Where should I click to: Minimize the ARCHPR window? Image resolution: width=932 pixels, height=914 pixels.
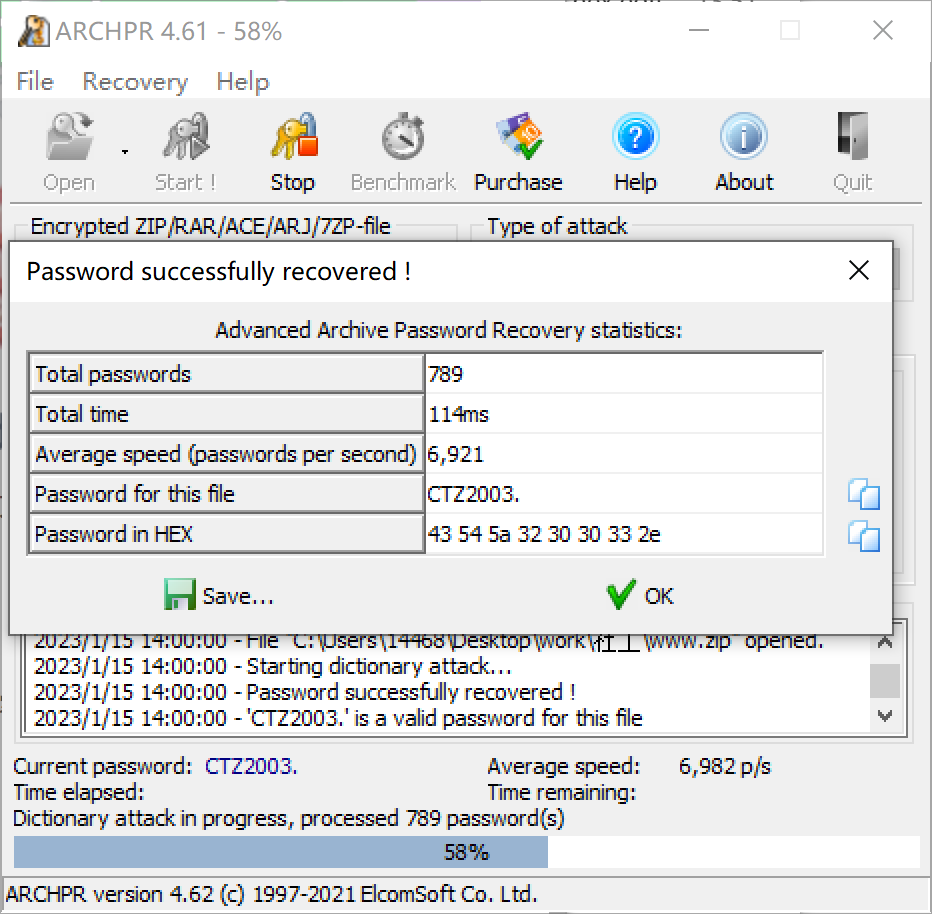tap(699, 30)
